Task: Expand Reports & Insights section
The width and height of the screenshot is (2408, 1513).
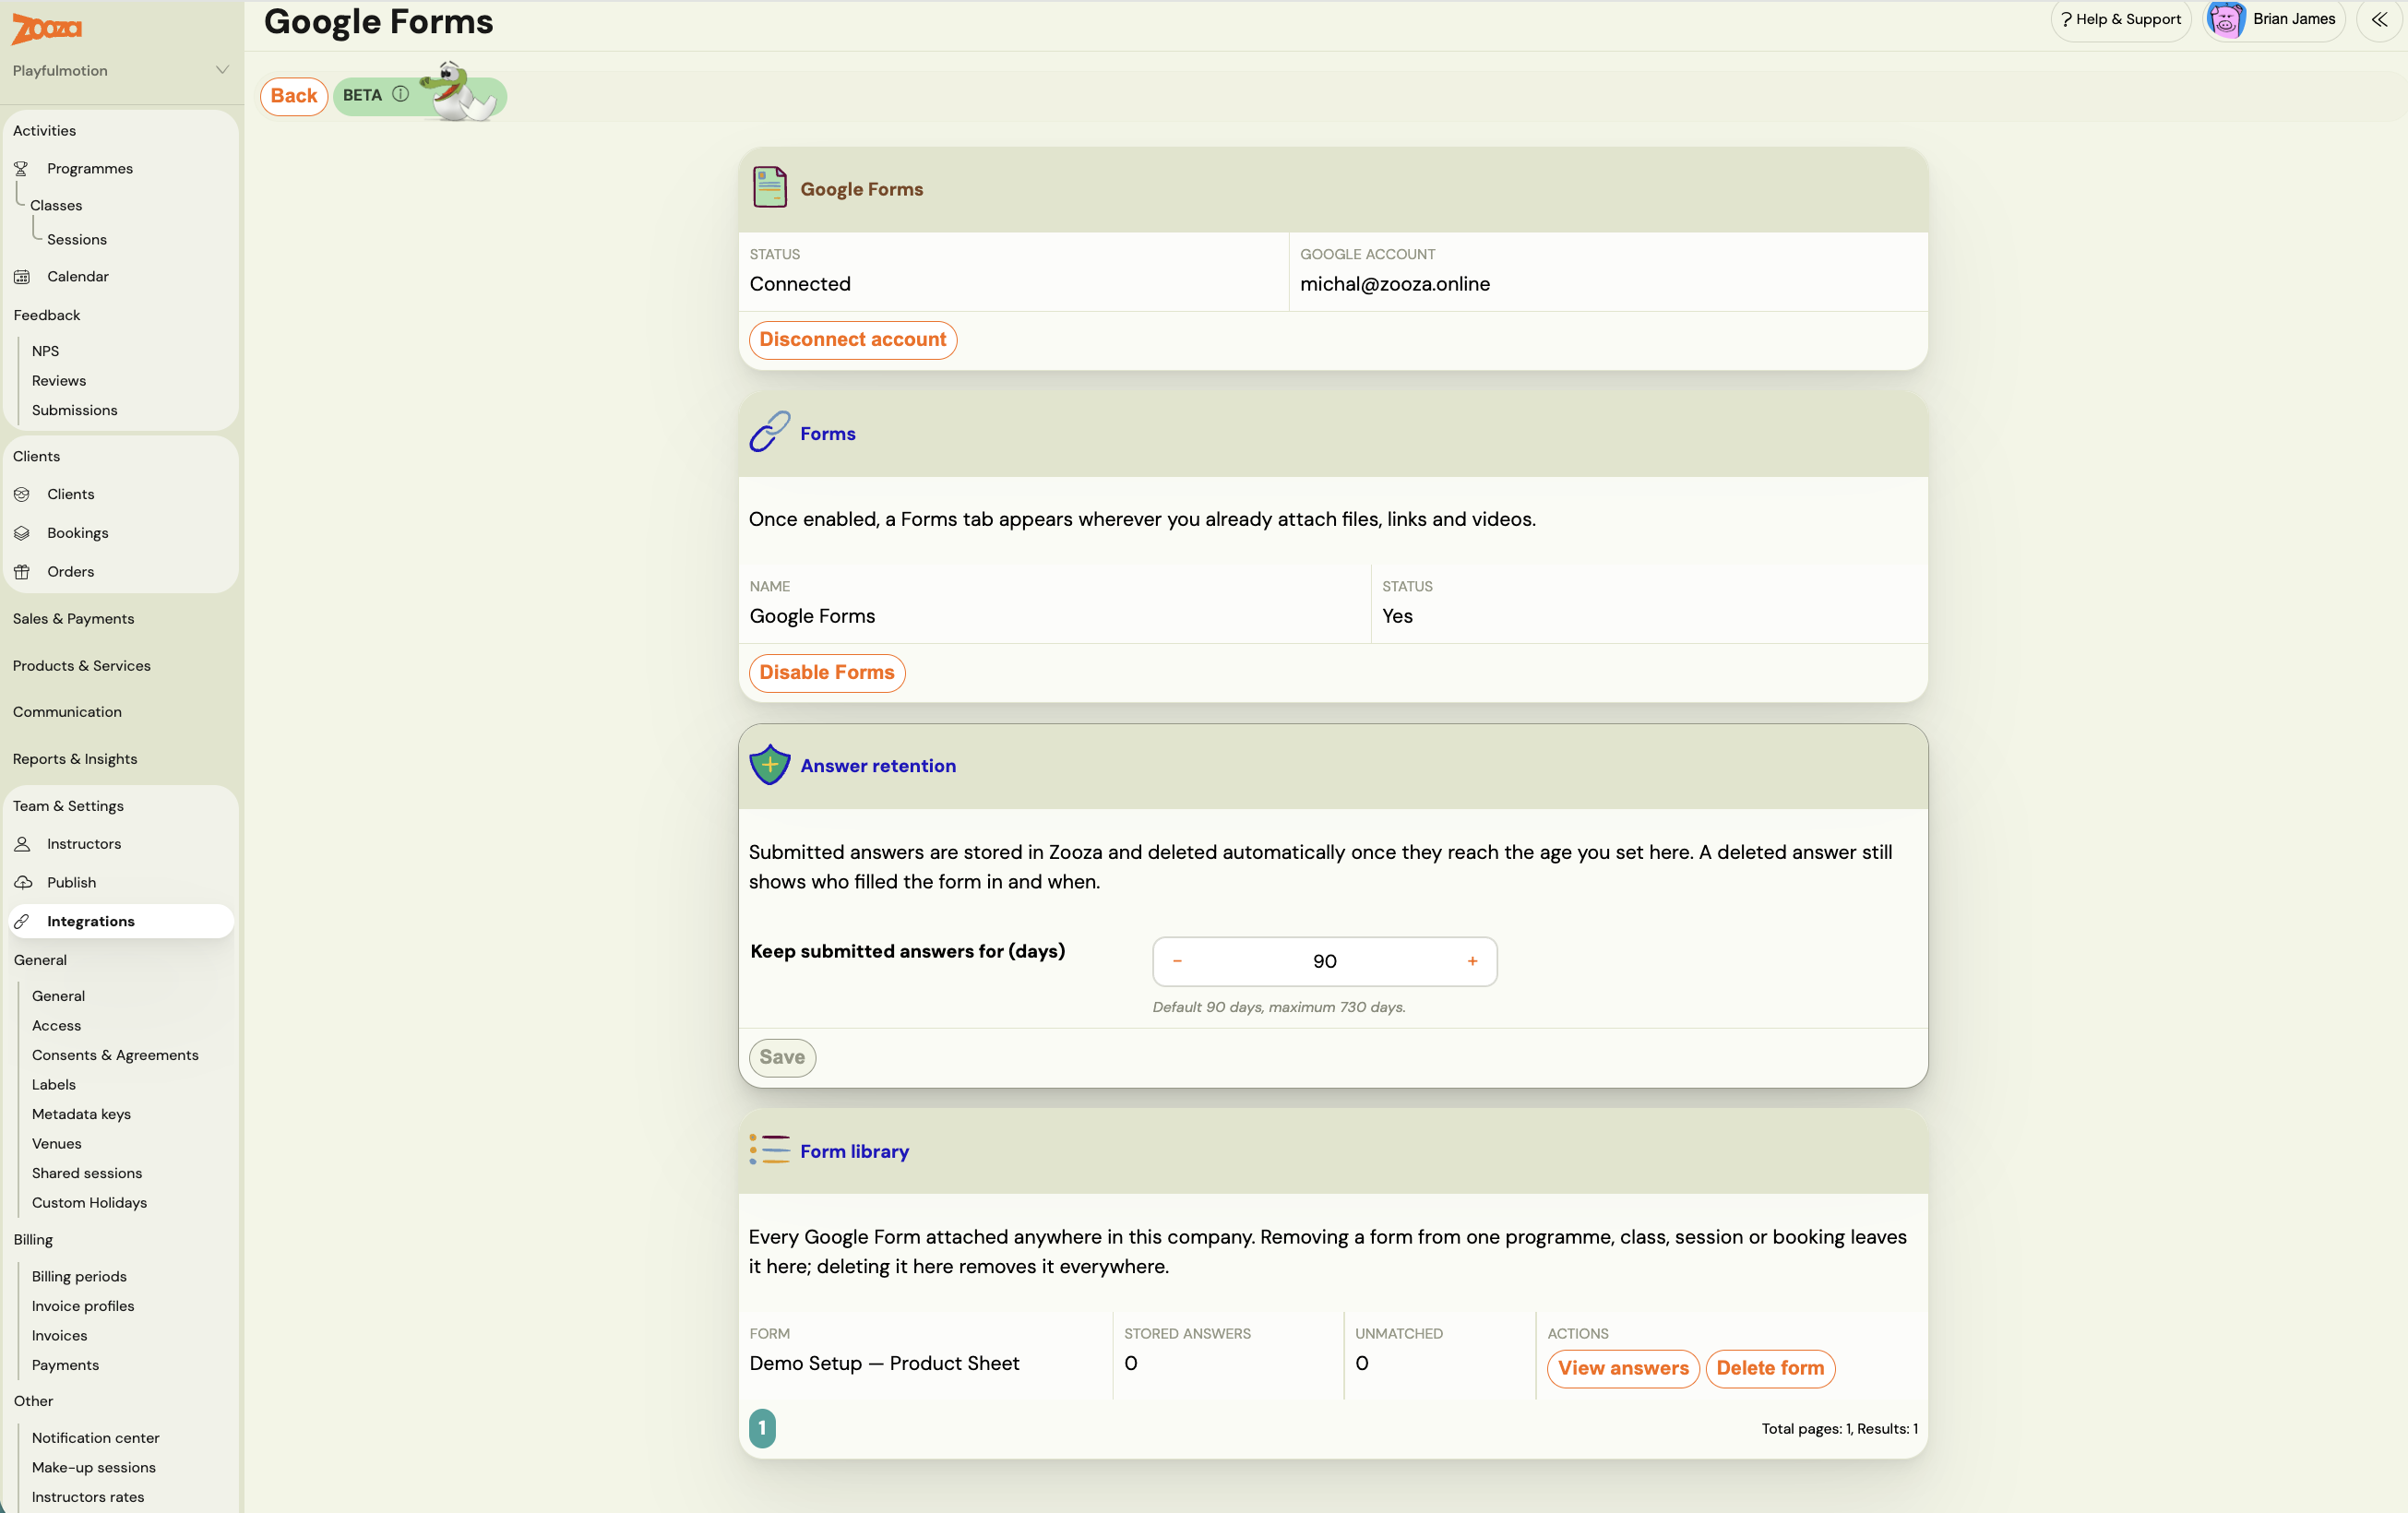Action: 75,759
